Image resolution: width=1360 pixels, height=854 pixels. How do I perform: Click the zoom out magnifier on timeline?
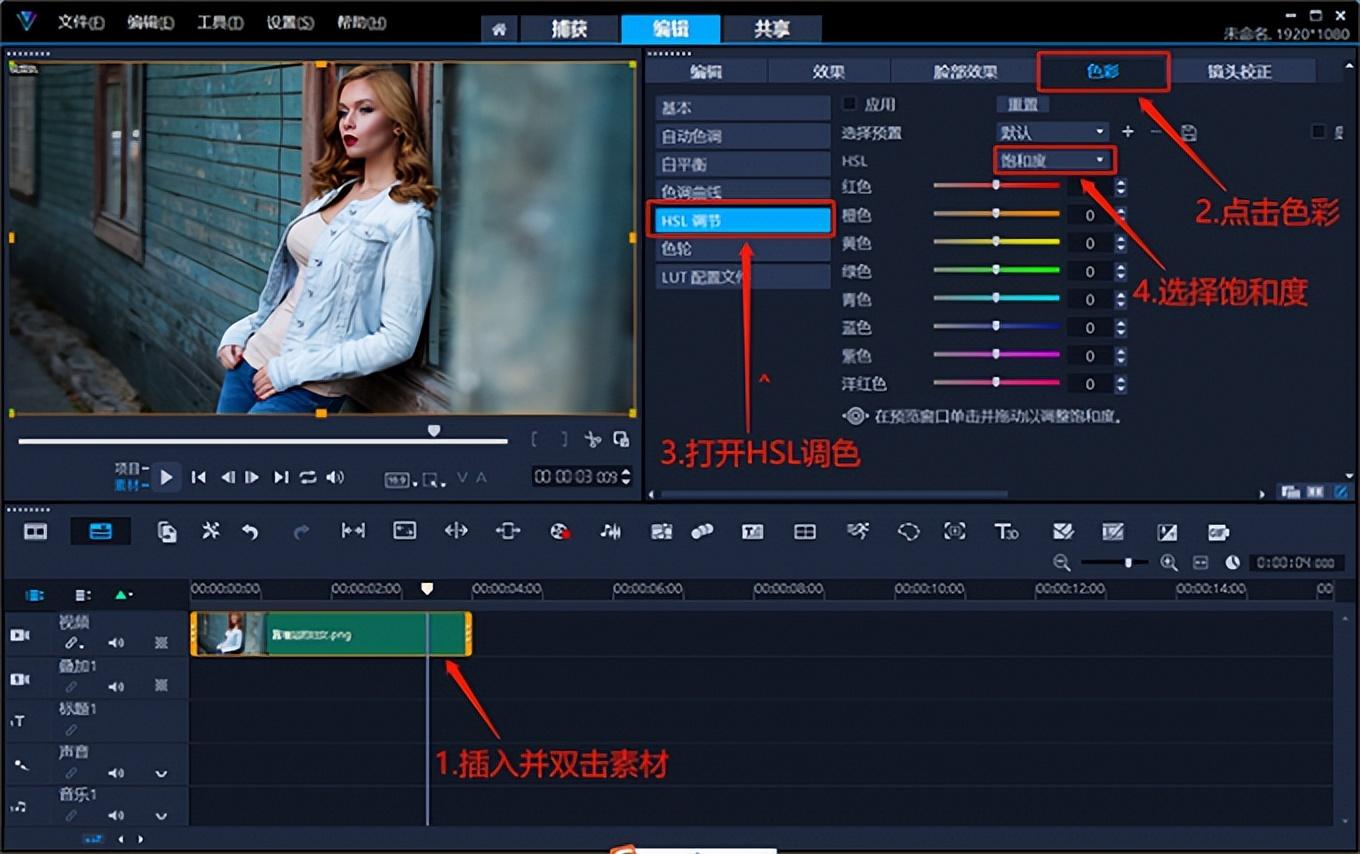pyautogui.click(x=1062, y=563)
